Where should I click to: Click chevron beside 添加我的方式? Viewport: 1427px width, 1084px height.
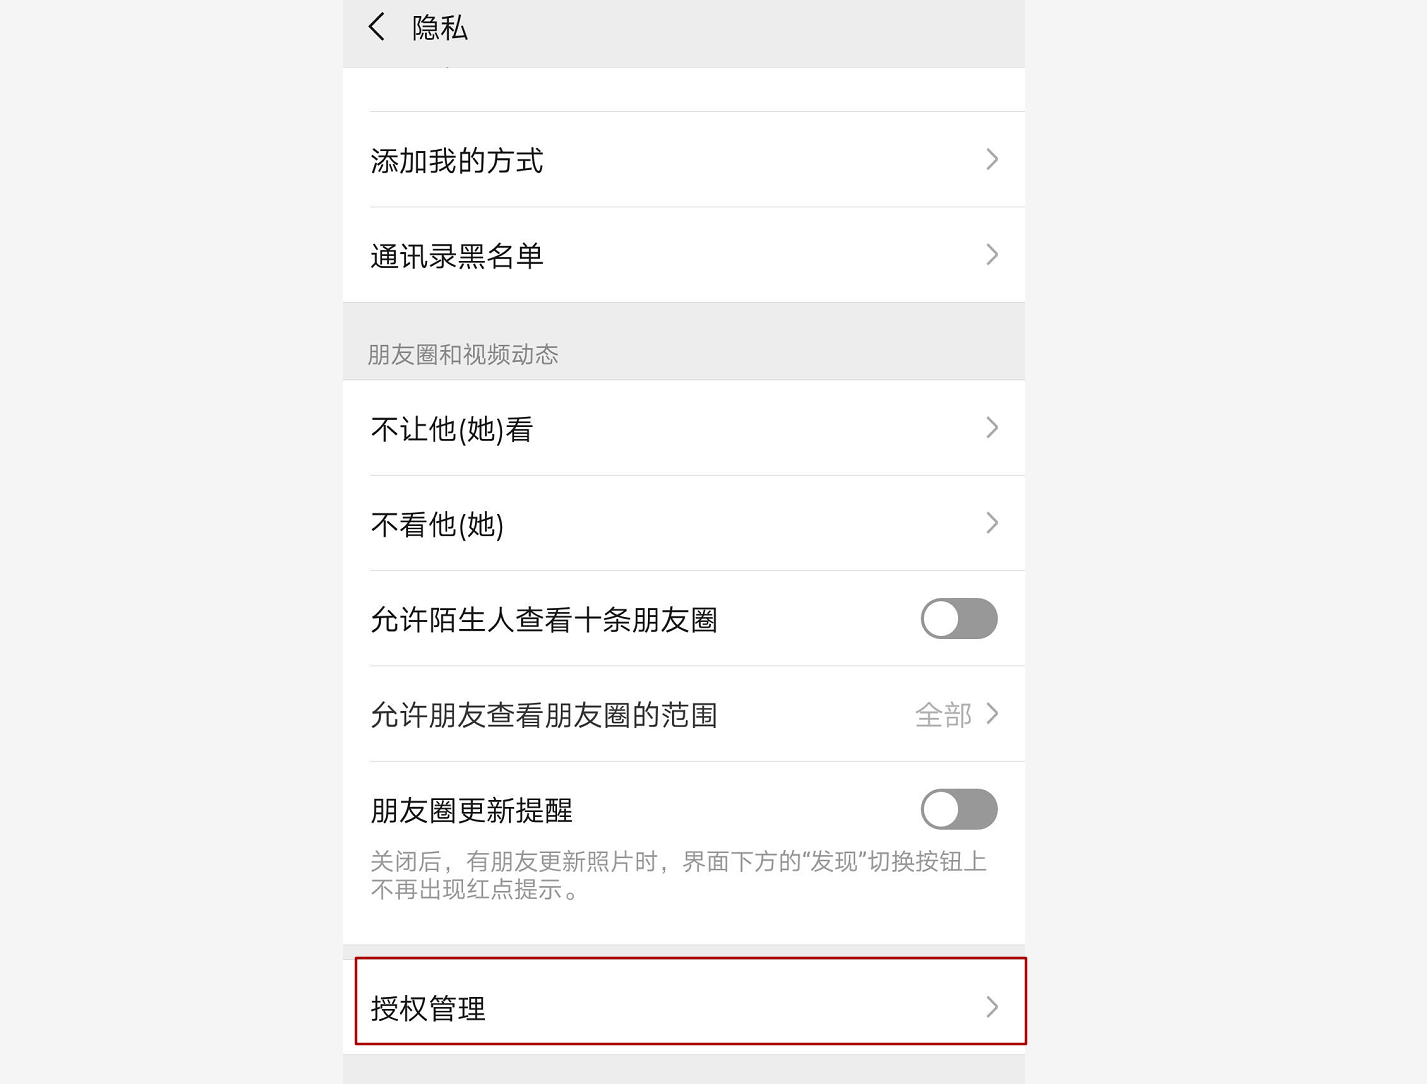point(992,159)
